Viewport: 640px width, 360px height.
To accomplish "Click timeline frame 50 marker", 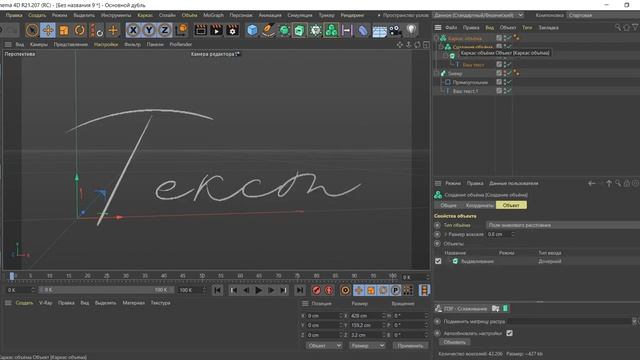I will pos(202,276).
